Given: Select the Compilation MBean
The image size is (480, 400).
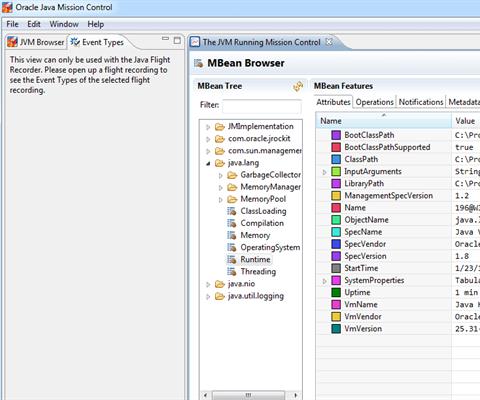Looking at the screenshot, I should [262, 223].
